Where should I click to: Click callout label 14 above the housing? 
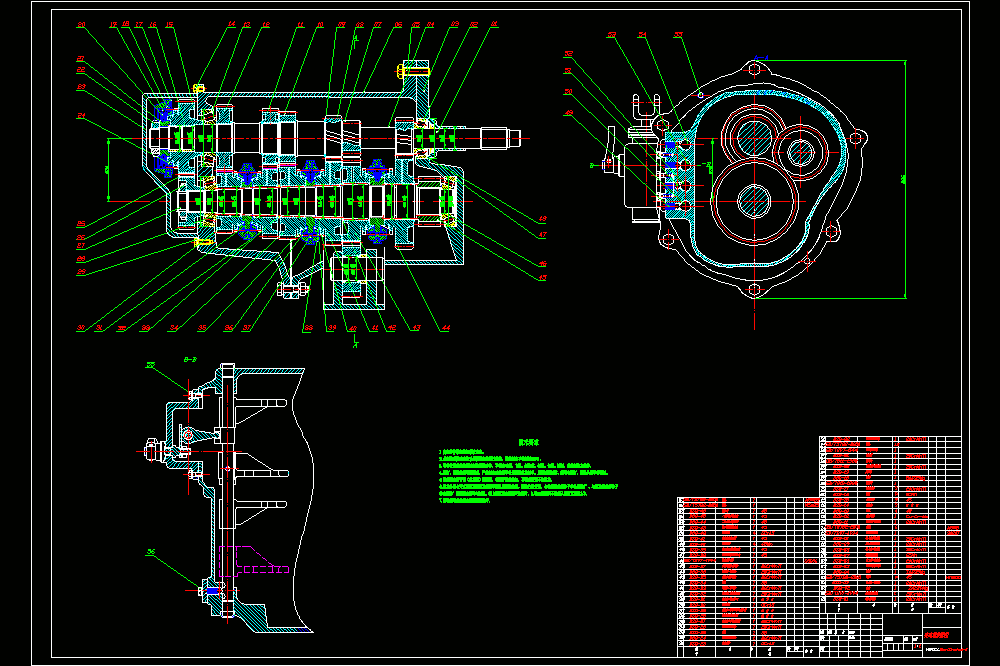point(232,24)
